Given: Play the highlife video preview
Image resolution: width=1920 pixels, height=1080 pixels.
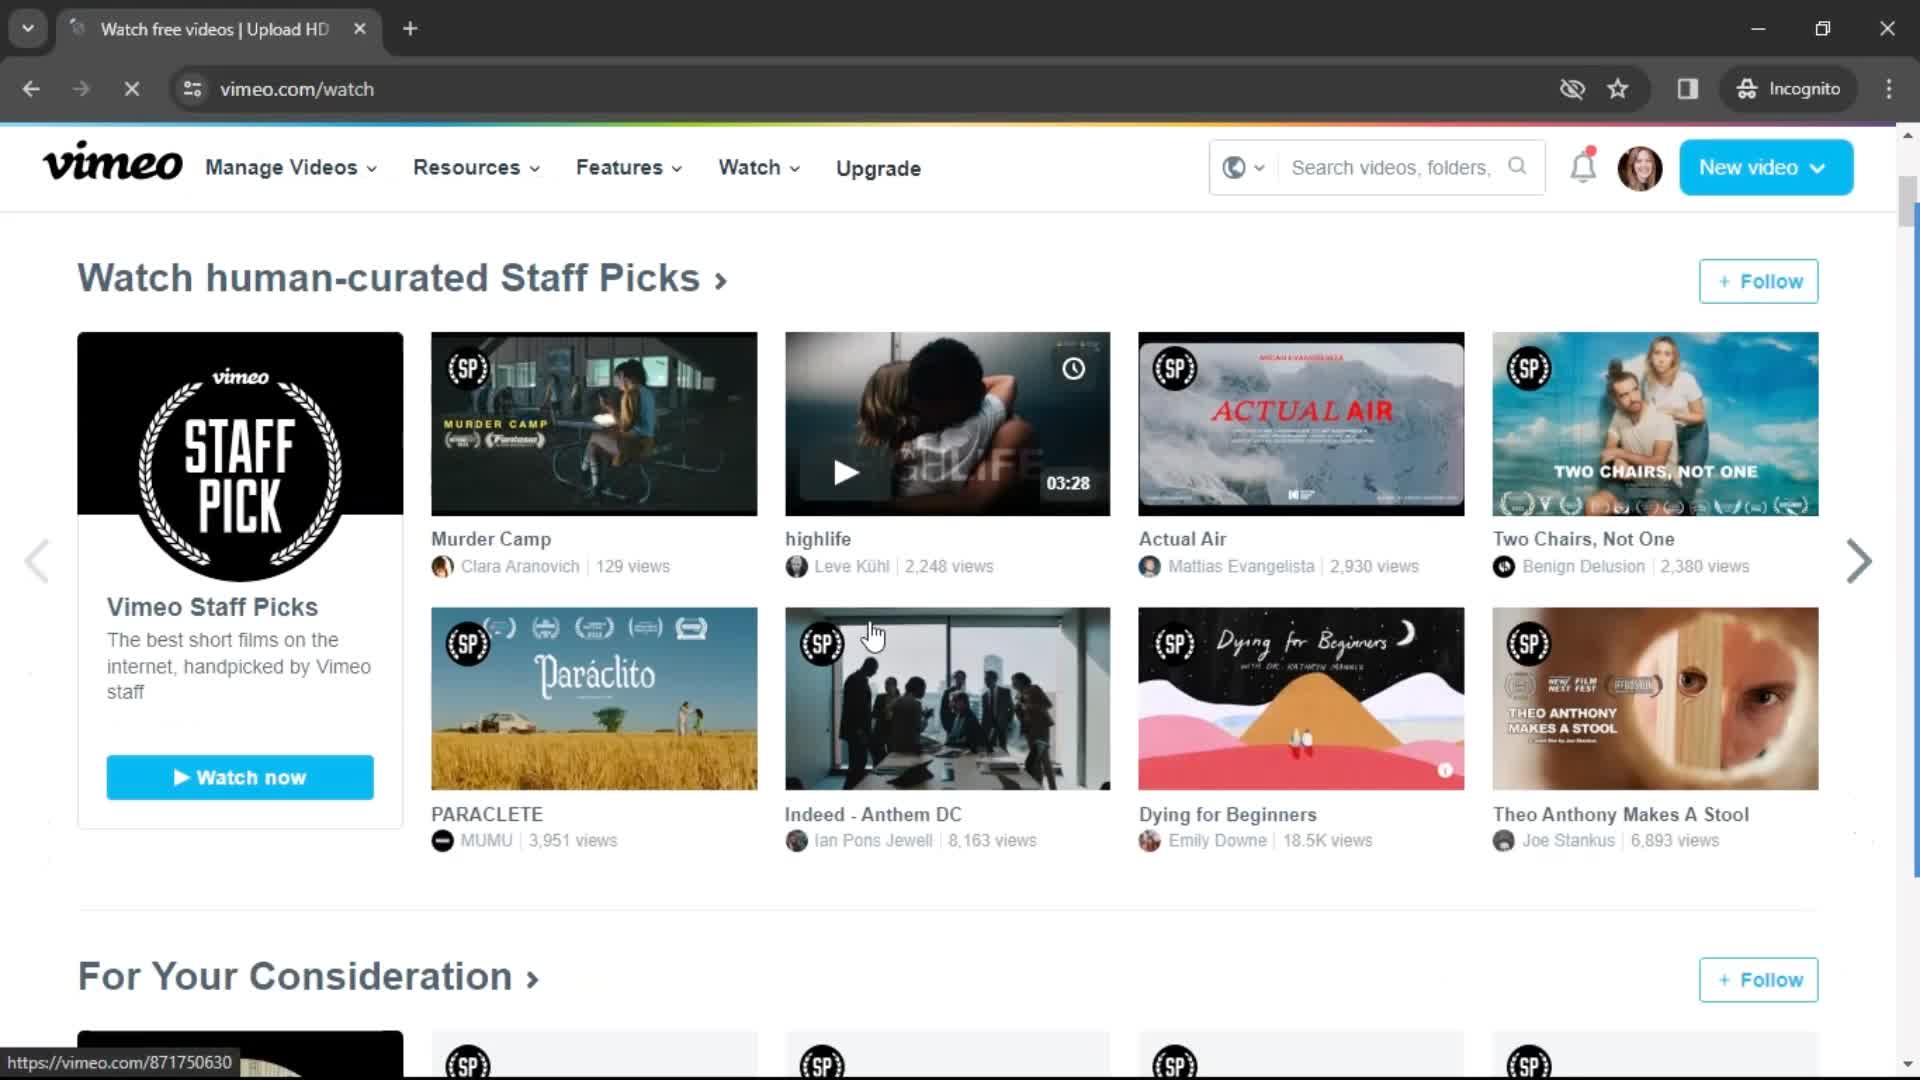Looking at the screenshot, I should tap(846, 472).
